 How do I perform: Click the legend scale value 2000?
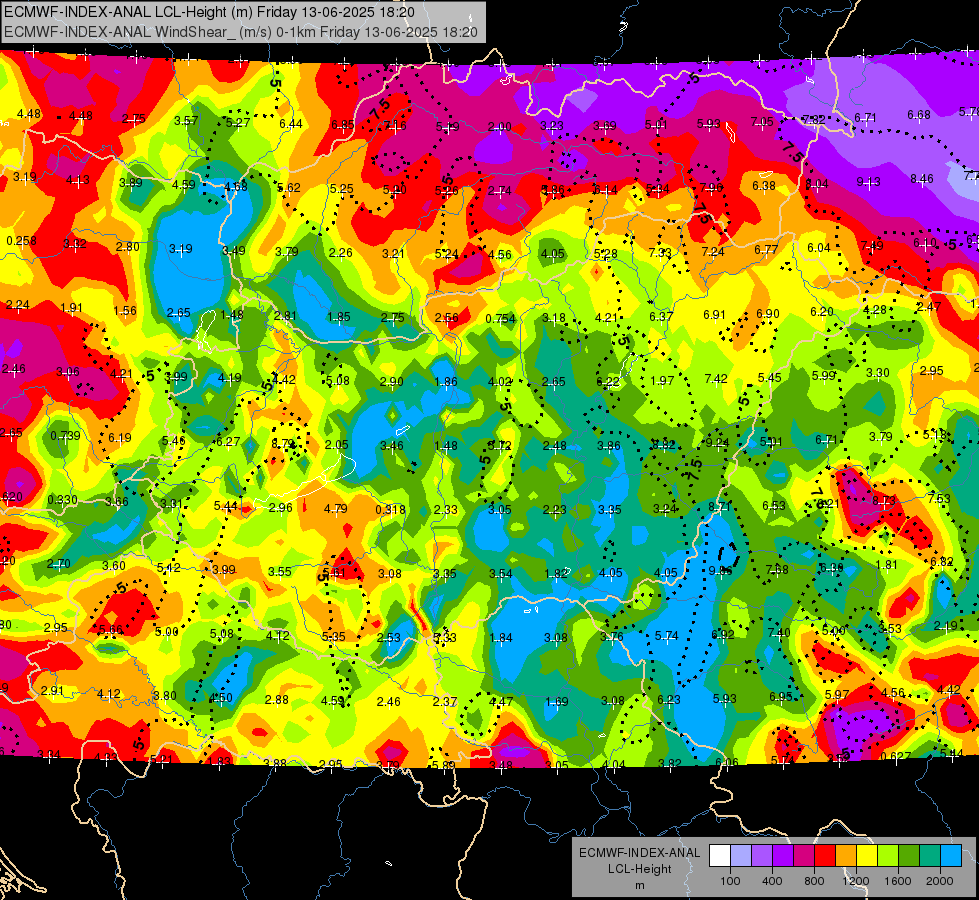click(x=940, y=881)
